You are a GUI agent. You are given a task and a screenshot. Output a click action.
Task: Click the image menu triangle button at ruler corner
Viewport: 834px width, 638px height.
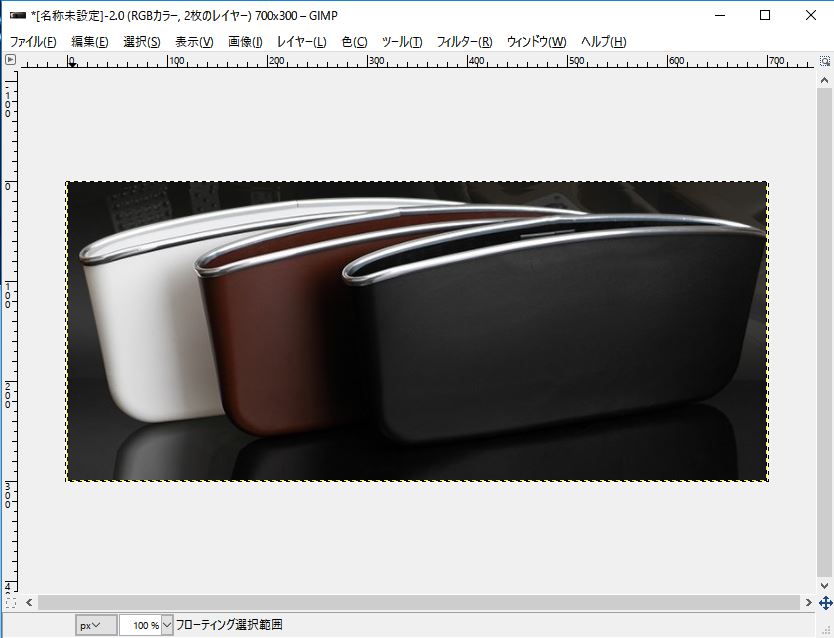(x=10, y=60)
